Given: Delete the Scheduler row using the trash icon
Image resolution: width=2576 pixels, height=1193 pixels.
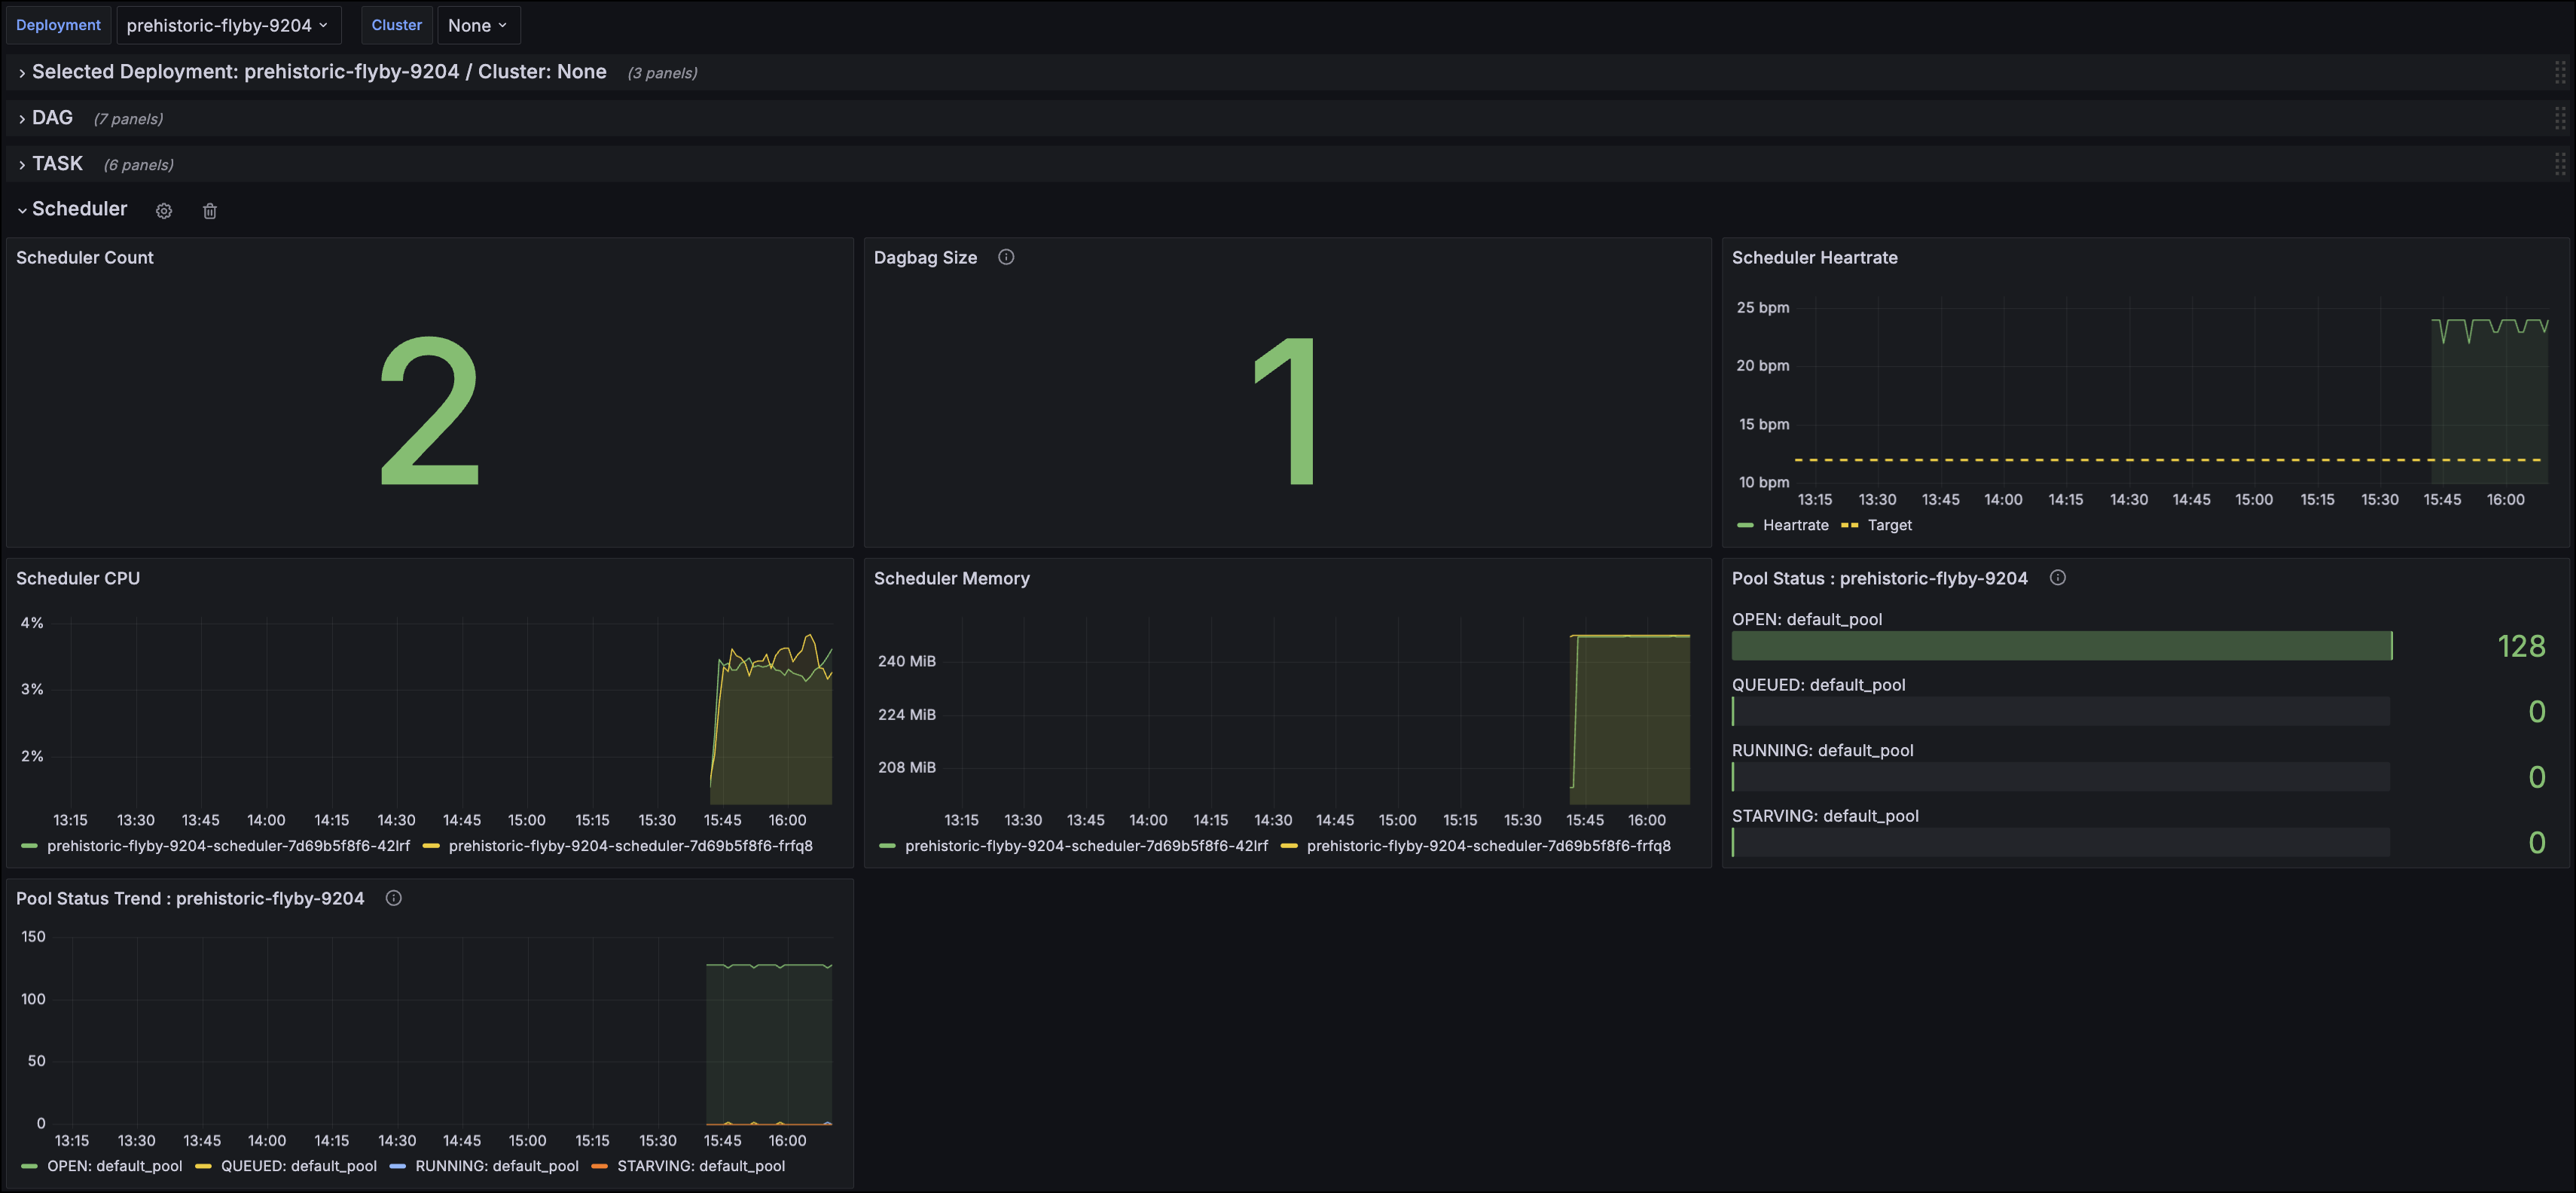Looking at the screenshot, I should (210, 210).
